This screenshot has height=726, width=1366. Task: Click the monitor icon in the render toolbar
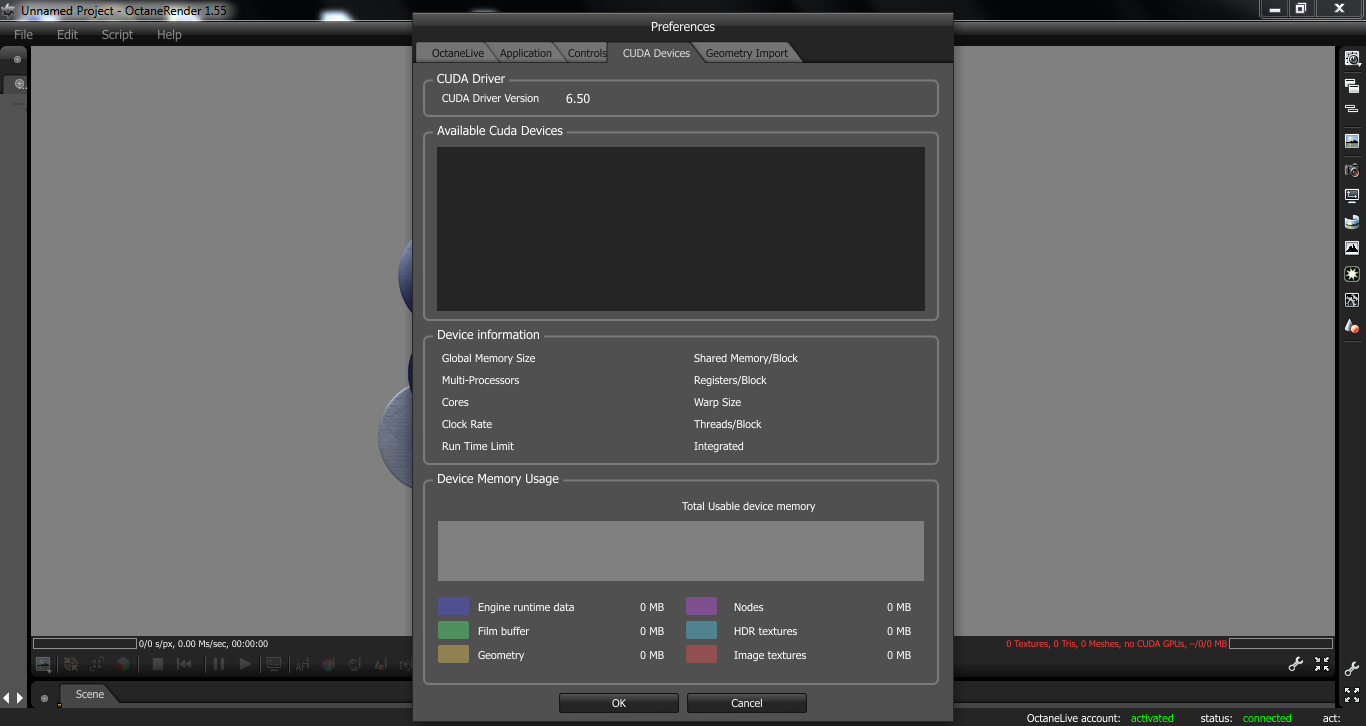pos(273,664)
